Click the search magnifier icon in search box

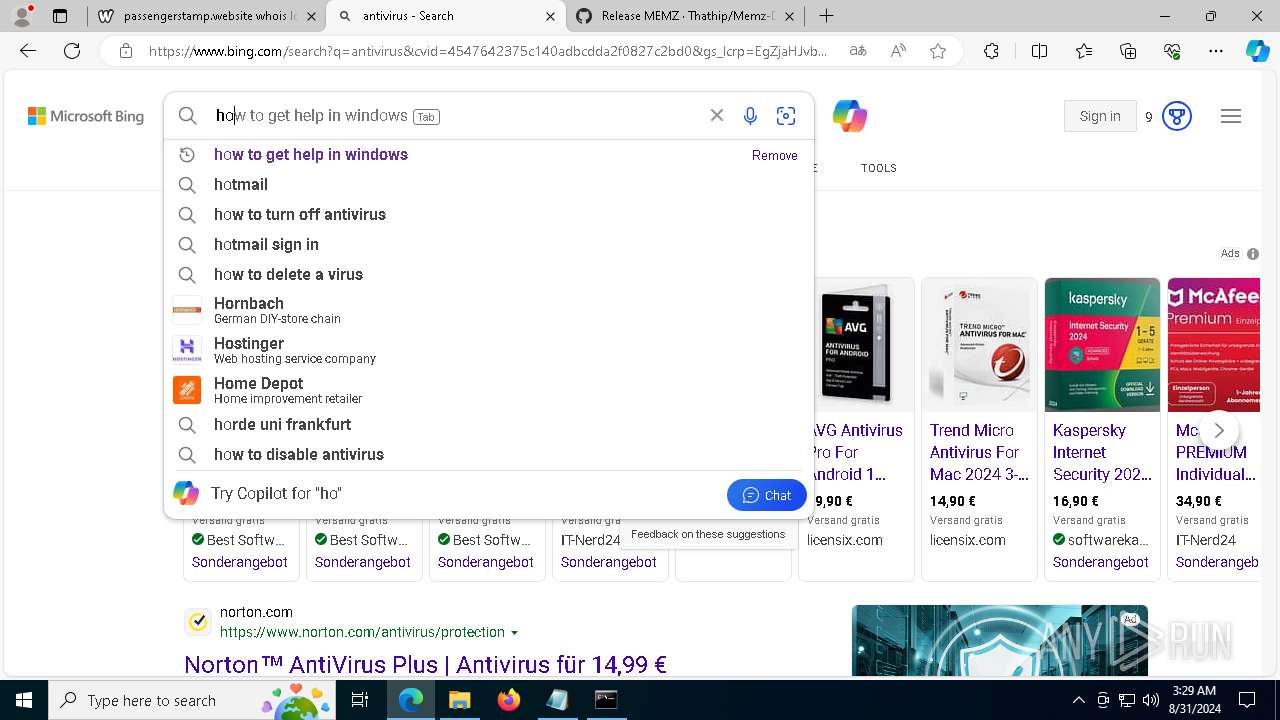point(187,116)
